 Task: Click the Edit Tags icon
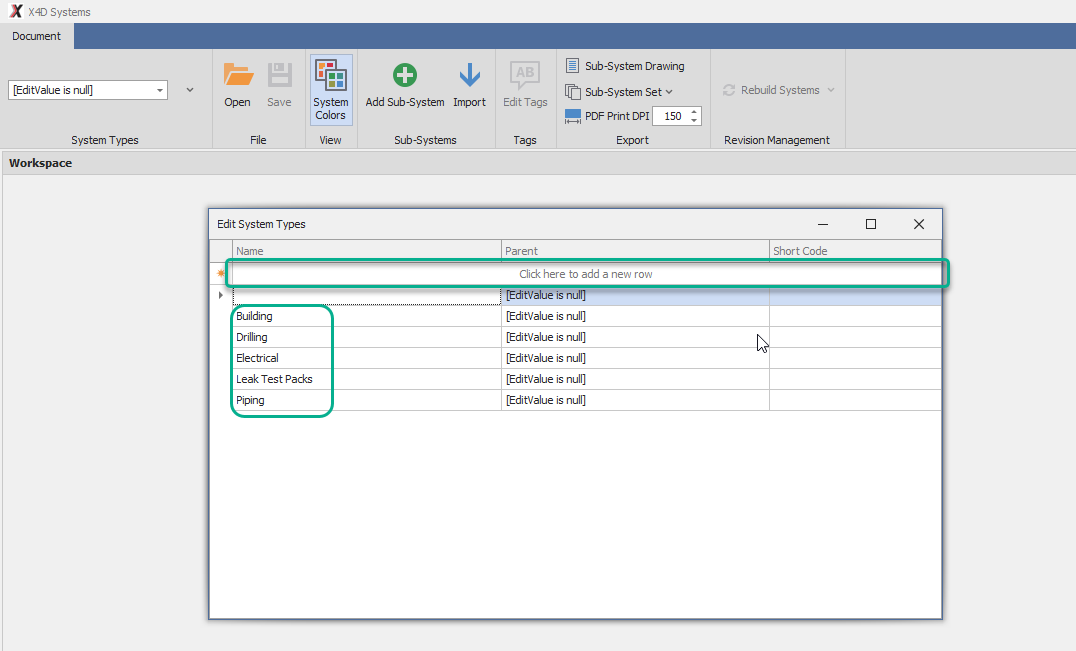pyautogui.click(x=525, y=76)
